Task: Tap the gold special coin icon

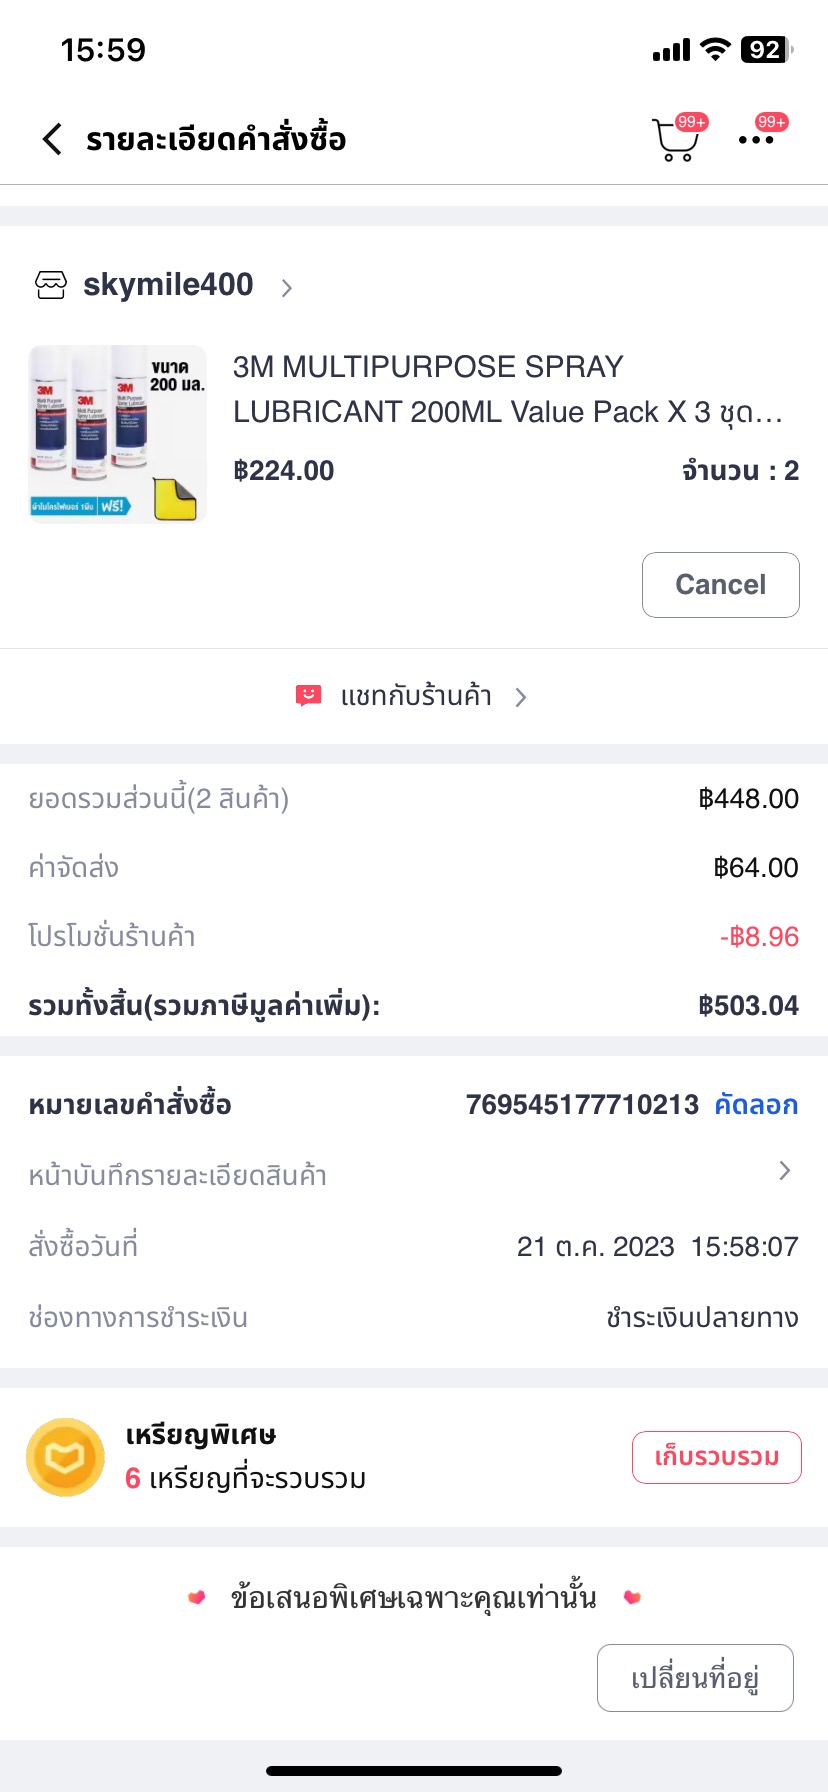Action: pos(65,1457)
